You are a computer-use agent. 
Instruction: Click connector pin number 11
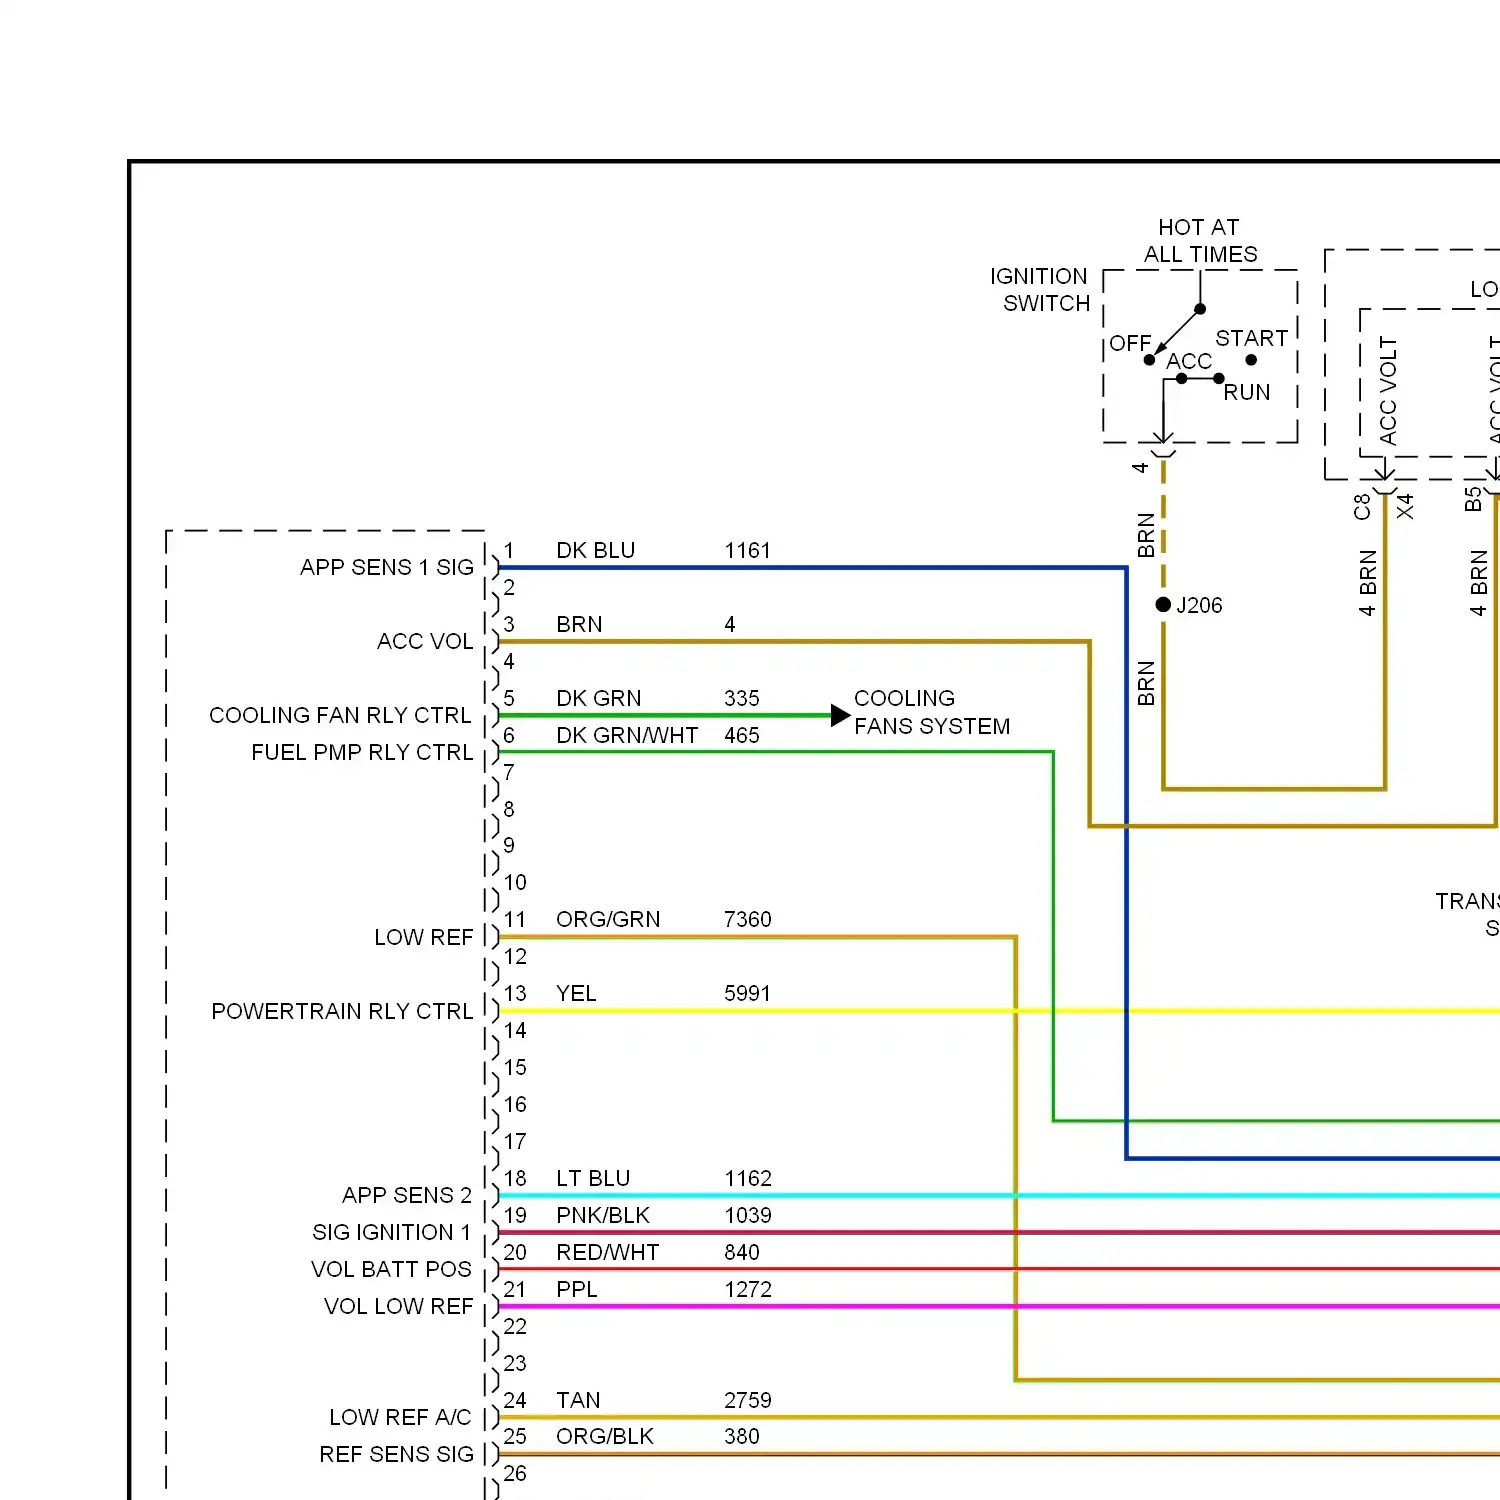(514, 919)
